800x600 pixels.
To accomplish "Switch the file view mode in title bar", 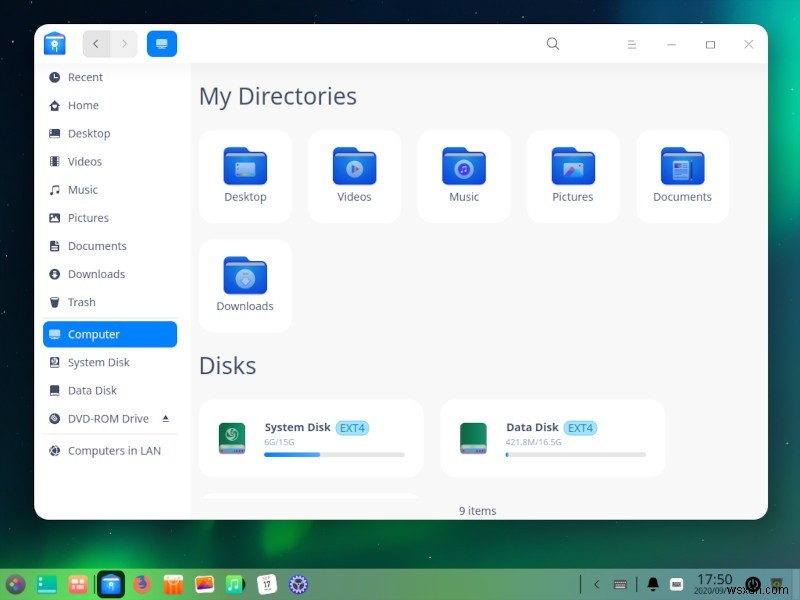I will tap(162, 43).
